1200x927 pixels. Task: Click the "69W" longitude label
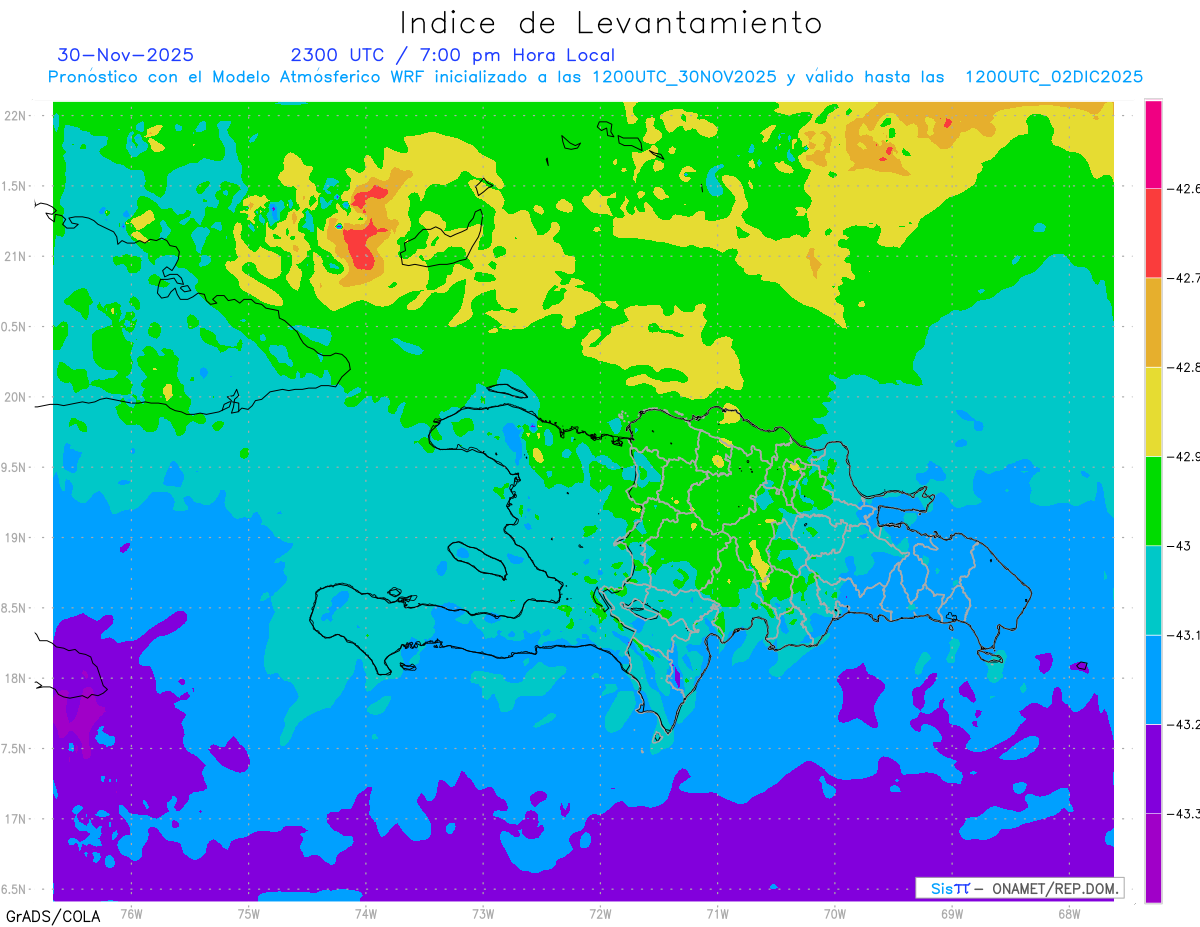pyautogui.click(x=952, y=913)
